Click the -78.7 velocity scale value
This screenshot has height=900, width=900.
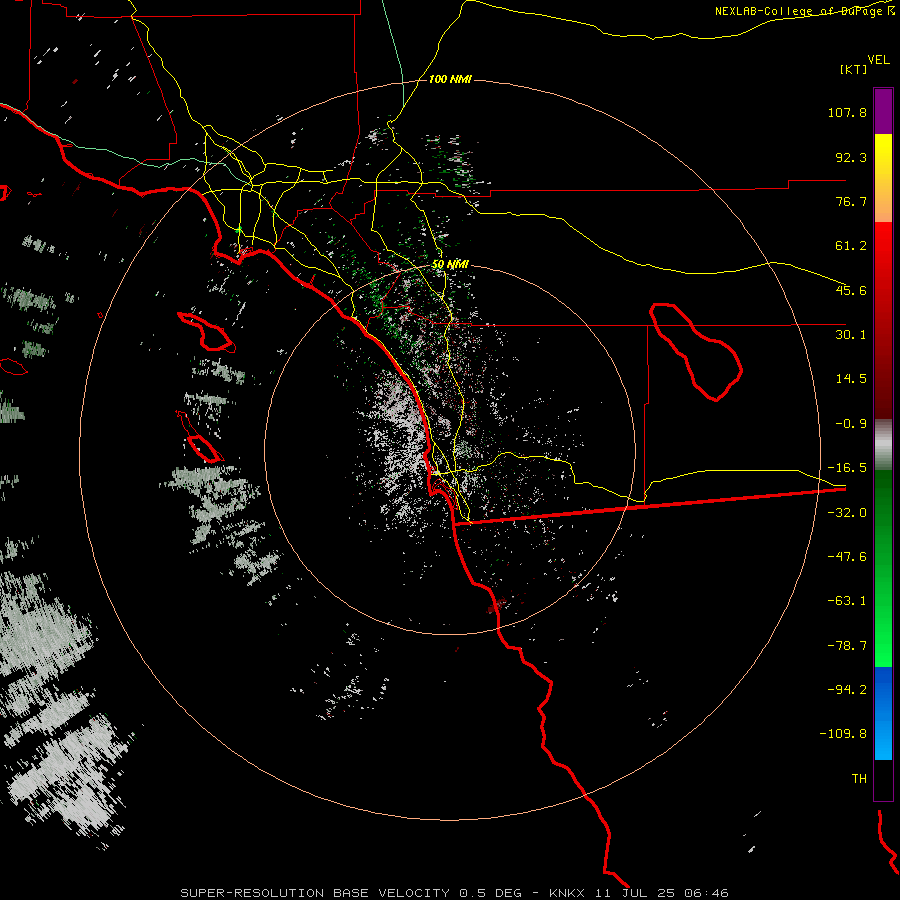847,646
